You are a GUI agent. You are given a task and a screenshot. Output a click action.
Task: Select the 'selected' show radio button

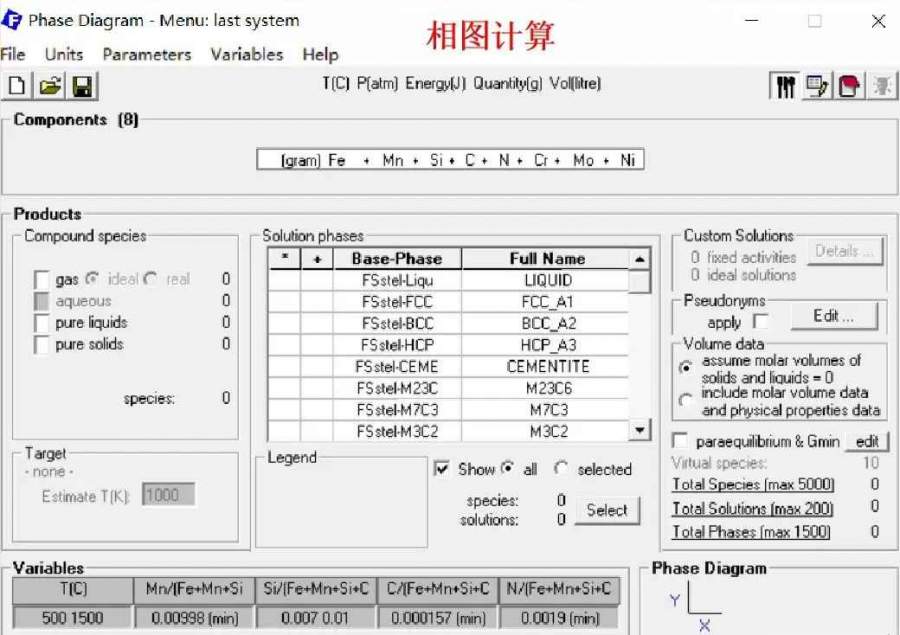coord(561,469)
